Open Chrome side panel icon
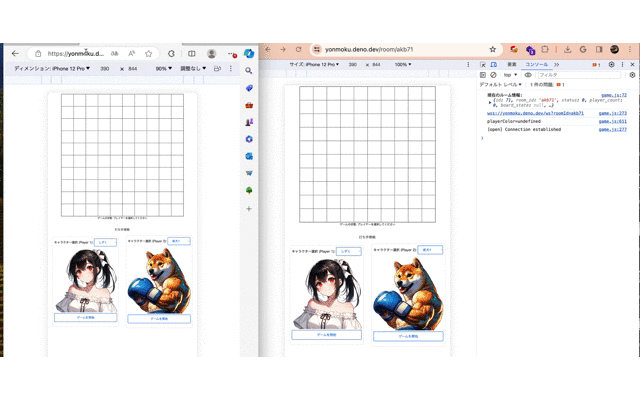Image resolution: width=640 pixels, height=400 pixels. tap(599, 49)
